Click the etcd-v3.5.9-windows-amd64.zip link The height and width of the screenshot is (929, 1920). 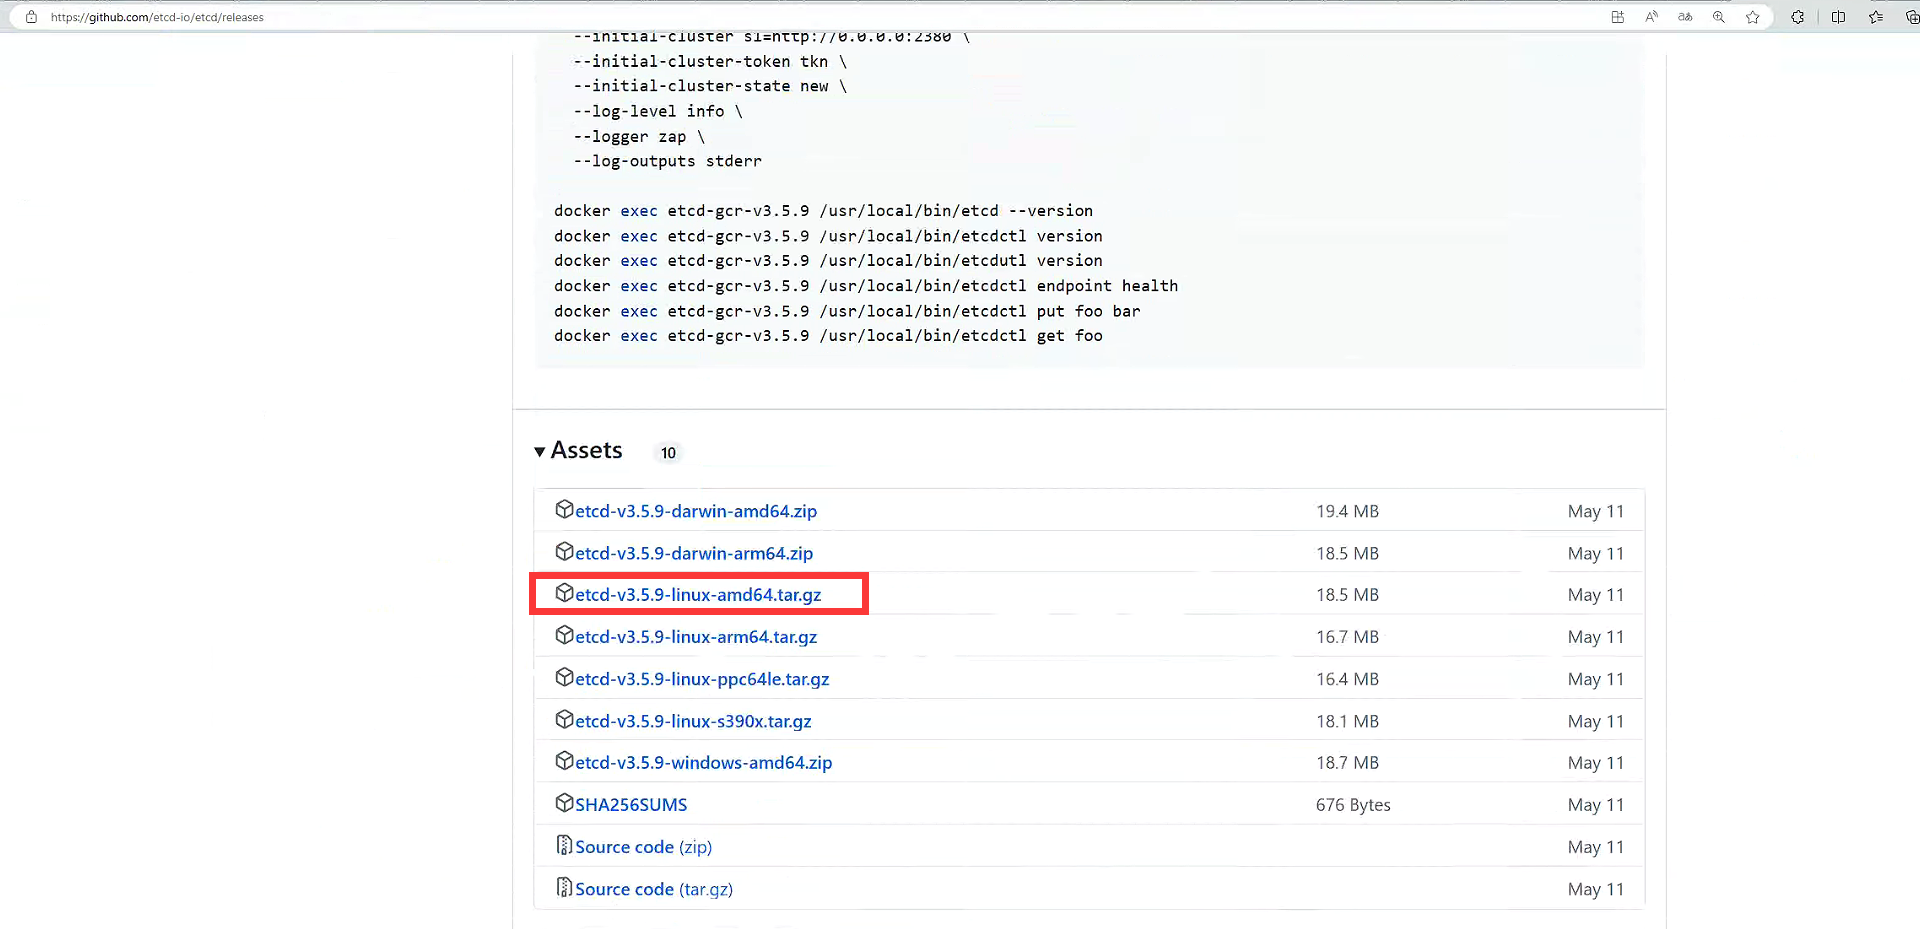pos(703,763)
